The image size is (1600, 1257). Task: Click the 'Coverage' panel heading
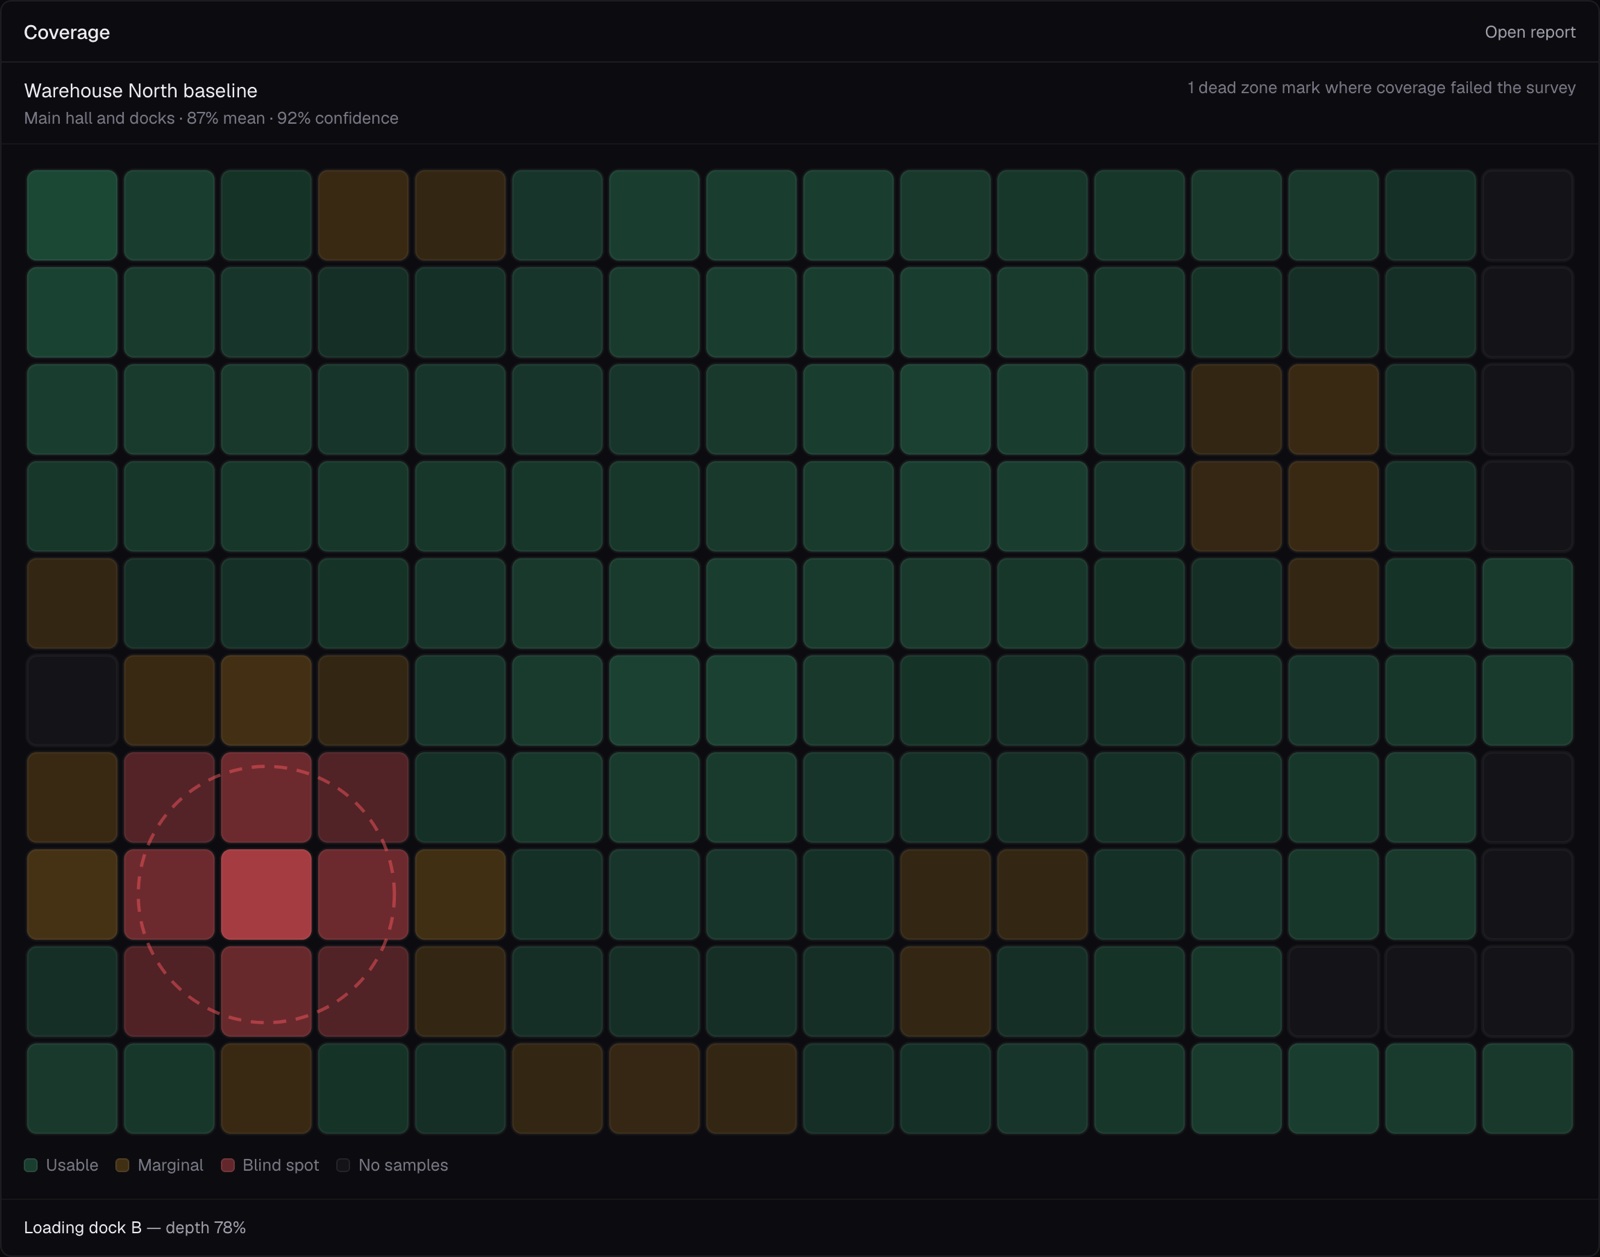pyautogui.click(x=67, y=32)
